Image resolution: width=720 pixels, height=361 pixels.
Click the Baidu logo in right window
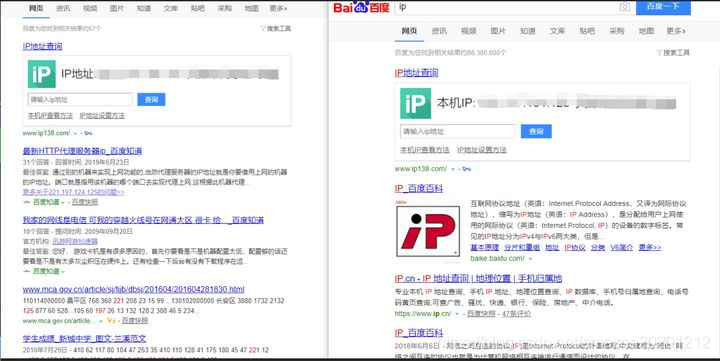coord(361,7)
